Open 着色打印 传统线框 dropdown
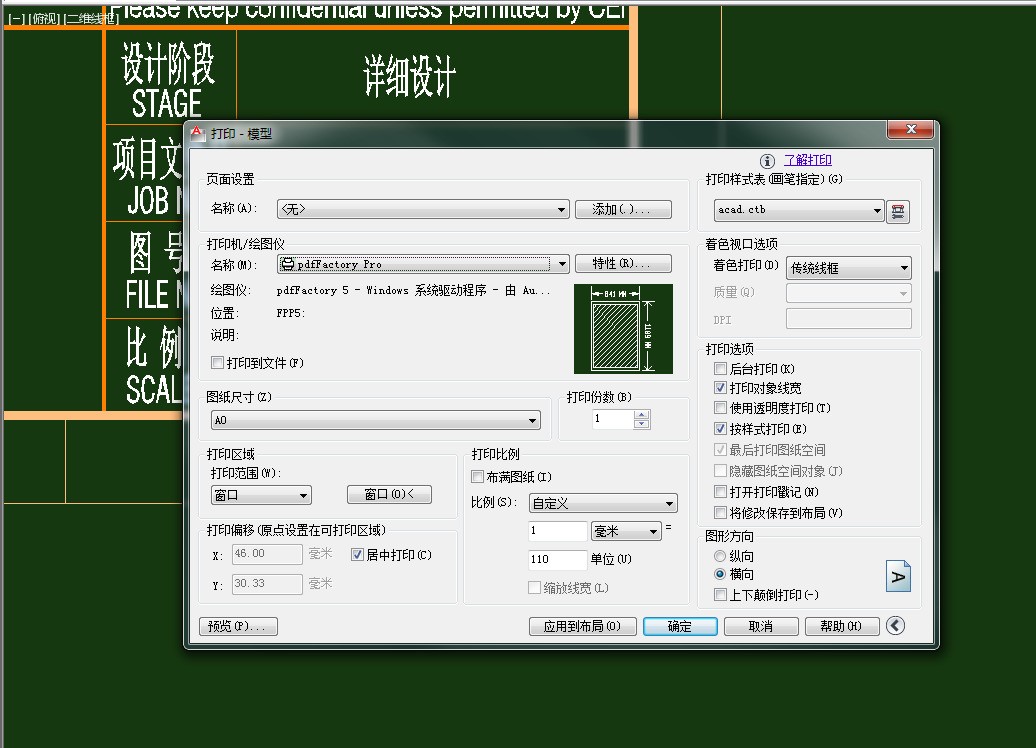The image size is (1036, 748). 848,268
